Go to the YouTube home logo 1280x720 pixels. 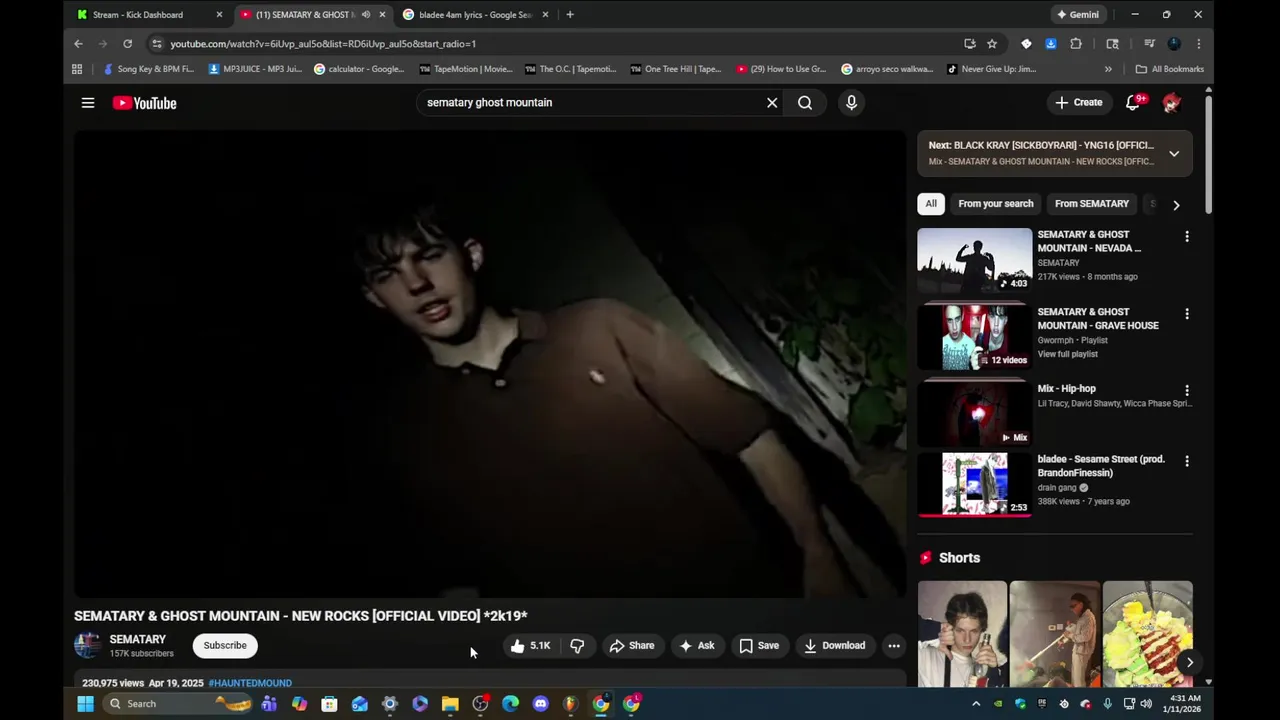pos(144,103)
